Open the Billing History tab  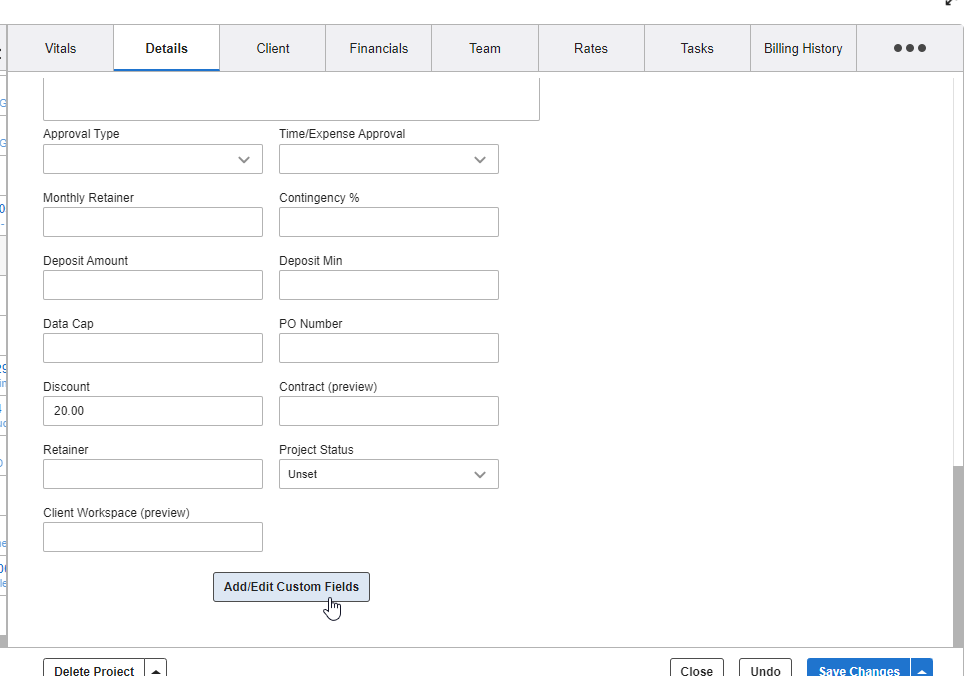(803, 47)
